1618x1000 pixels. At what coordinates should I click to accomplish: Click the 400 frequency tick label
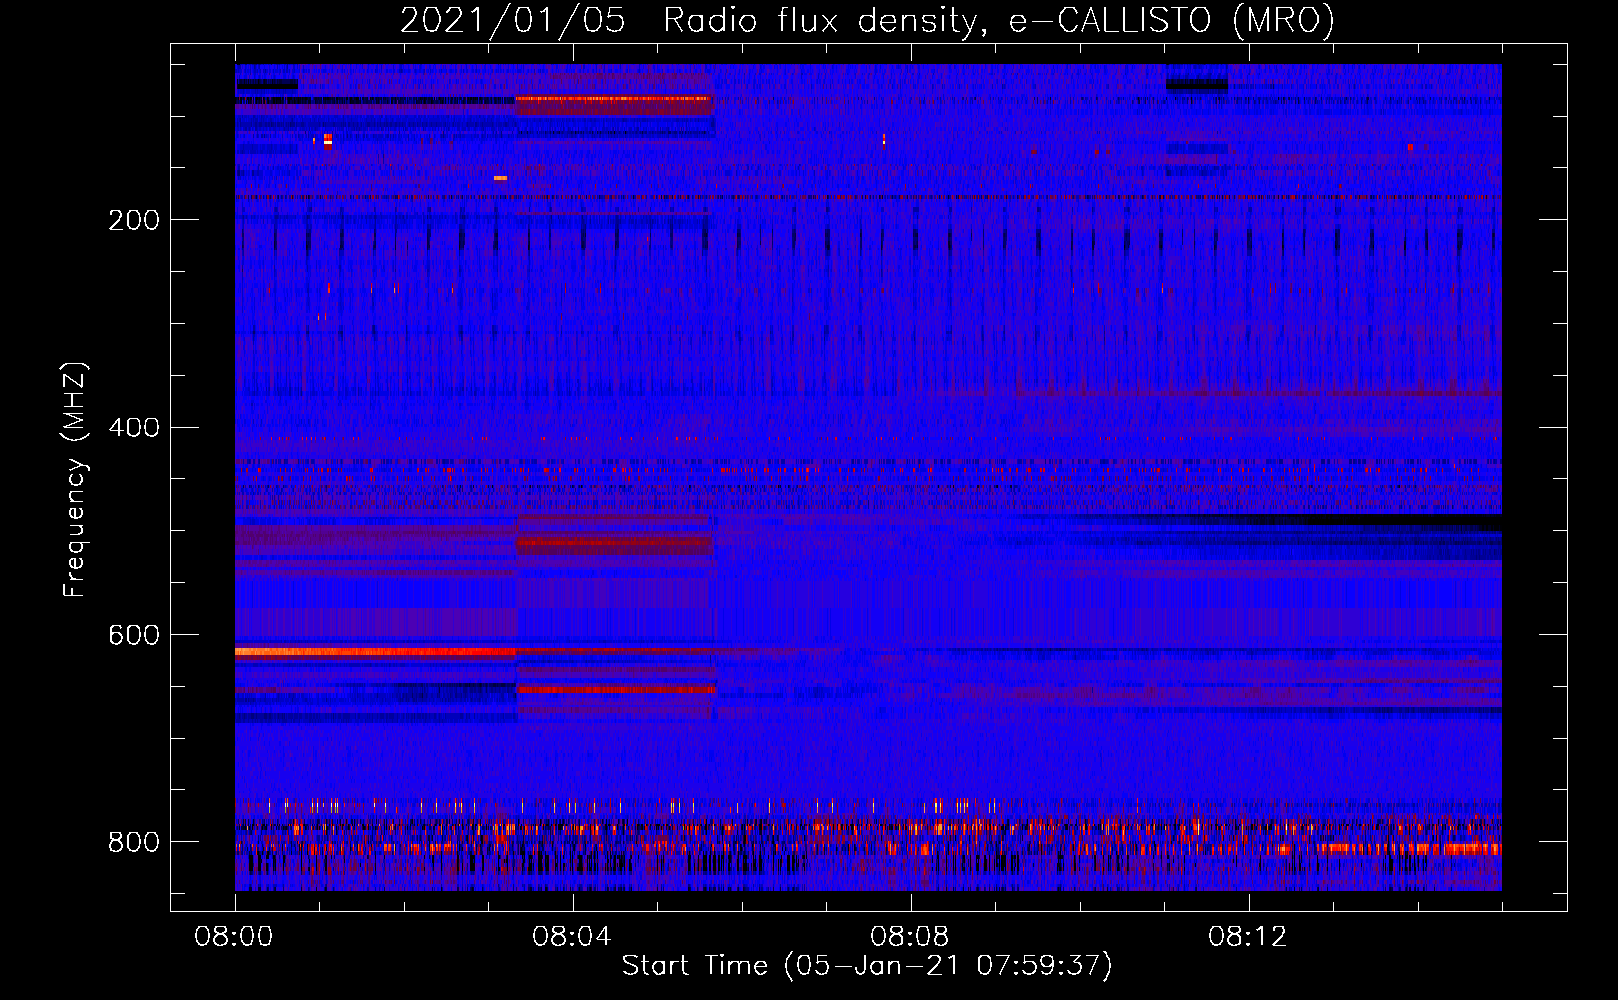click(x=134, y=428)
